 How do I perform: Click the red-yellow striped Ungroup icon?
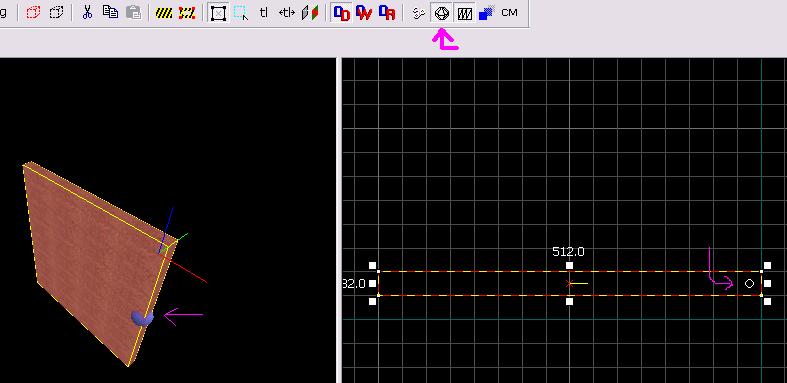(187, 13)
